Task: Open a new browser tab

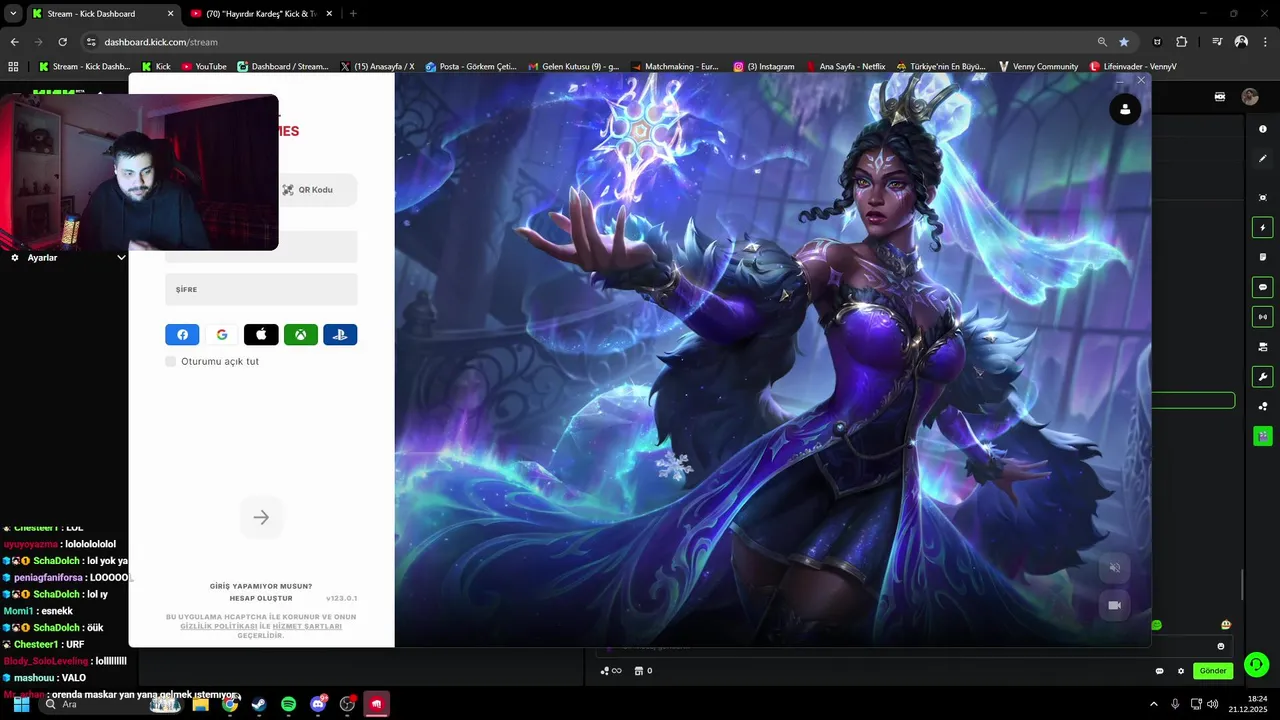Action: click(353, 14)
